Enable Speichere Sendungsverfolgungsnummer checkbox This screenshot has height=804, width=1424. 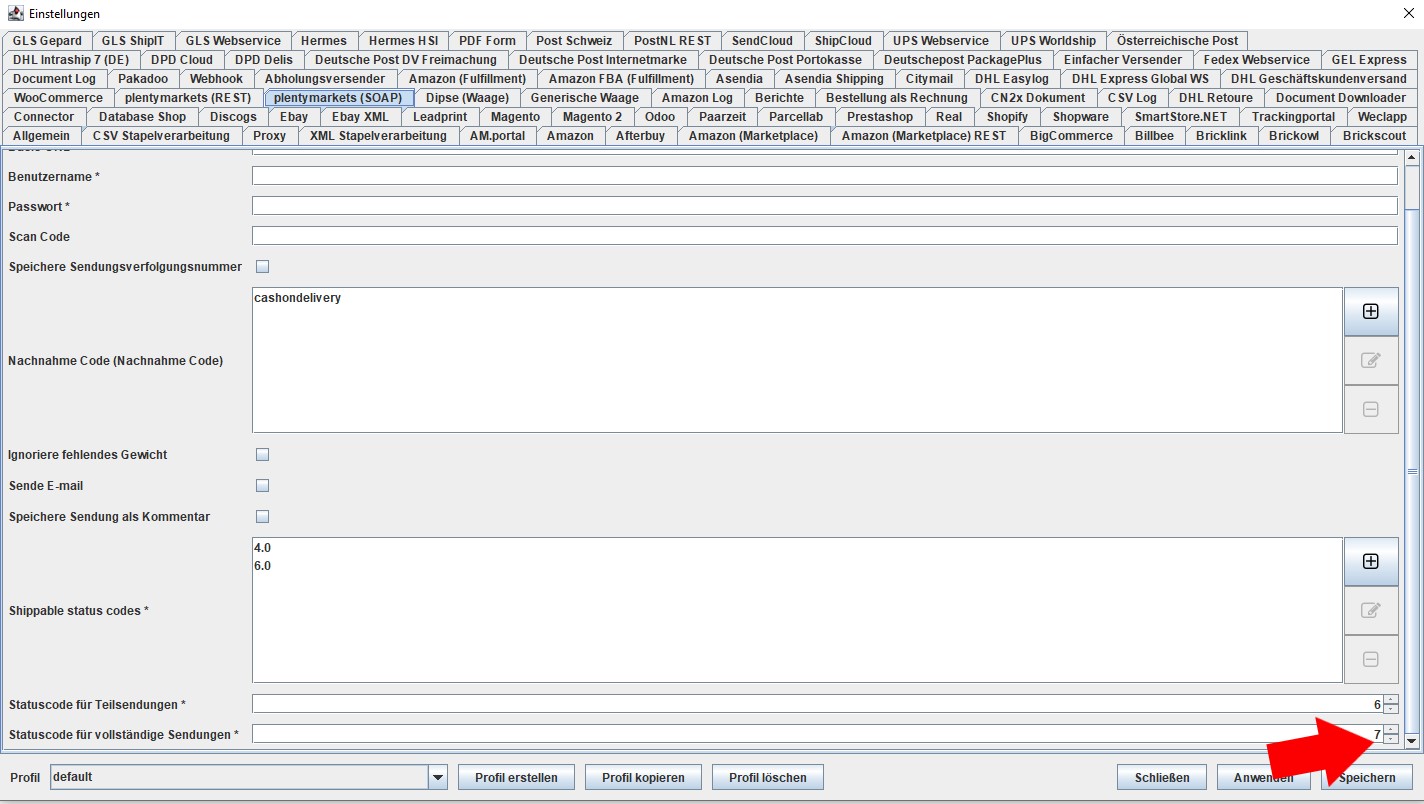[x=263, y=267]
